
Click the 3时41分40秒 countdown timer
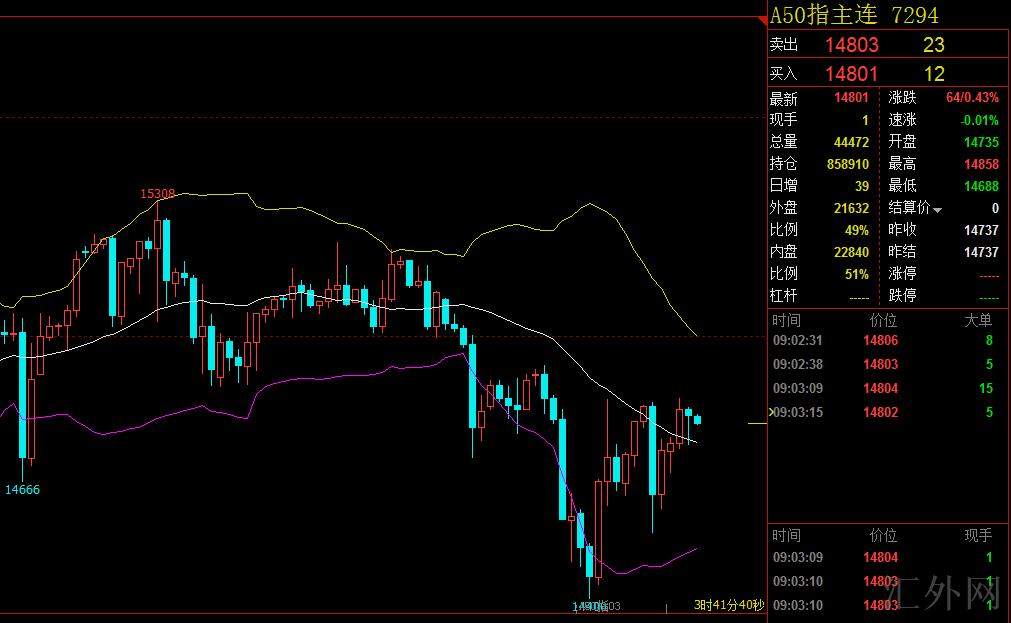coord(730,605)
